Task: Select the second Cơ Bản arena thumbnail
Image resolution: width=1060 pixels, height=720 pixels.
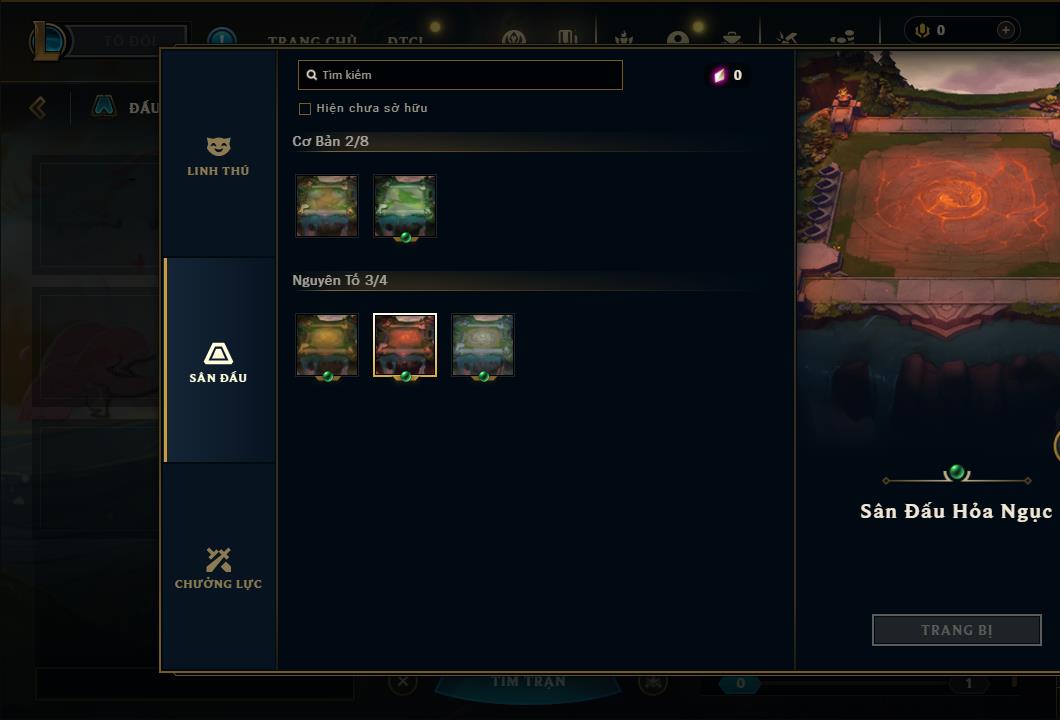Action: (x=405, y=206)
